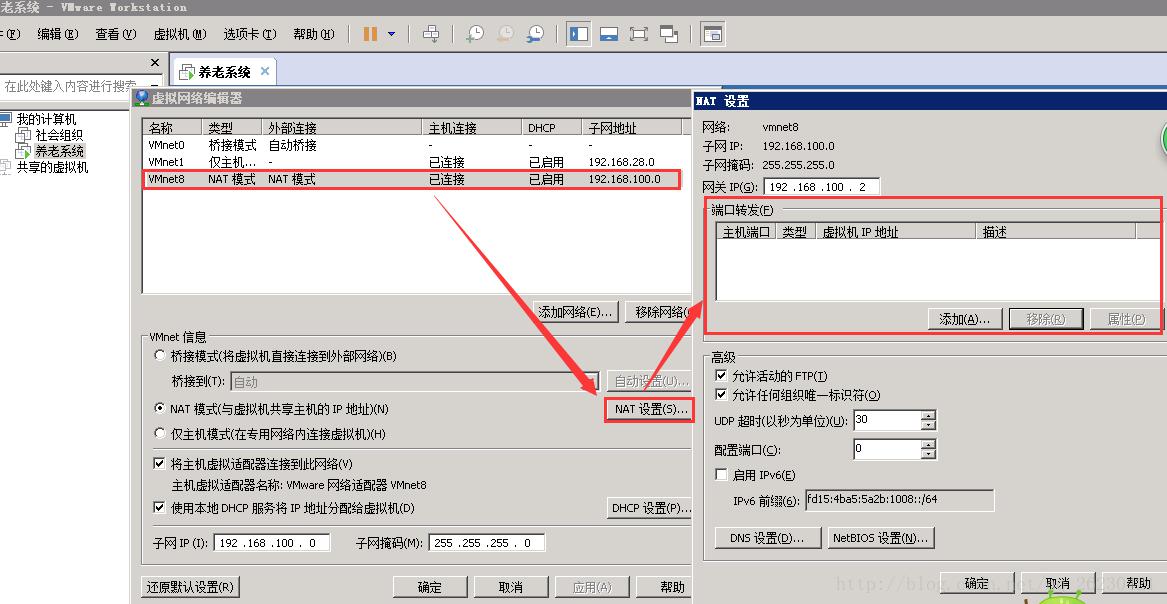Select the NAT 模式 radio button
The height and width of the screenshot is (604, 1167).
coord(159,408)
